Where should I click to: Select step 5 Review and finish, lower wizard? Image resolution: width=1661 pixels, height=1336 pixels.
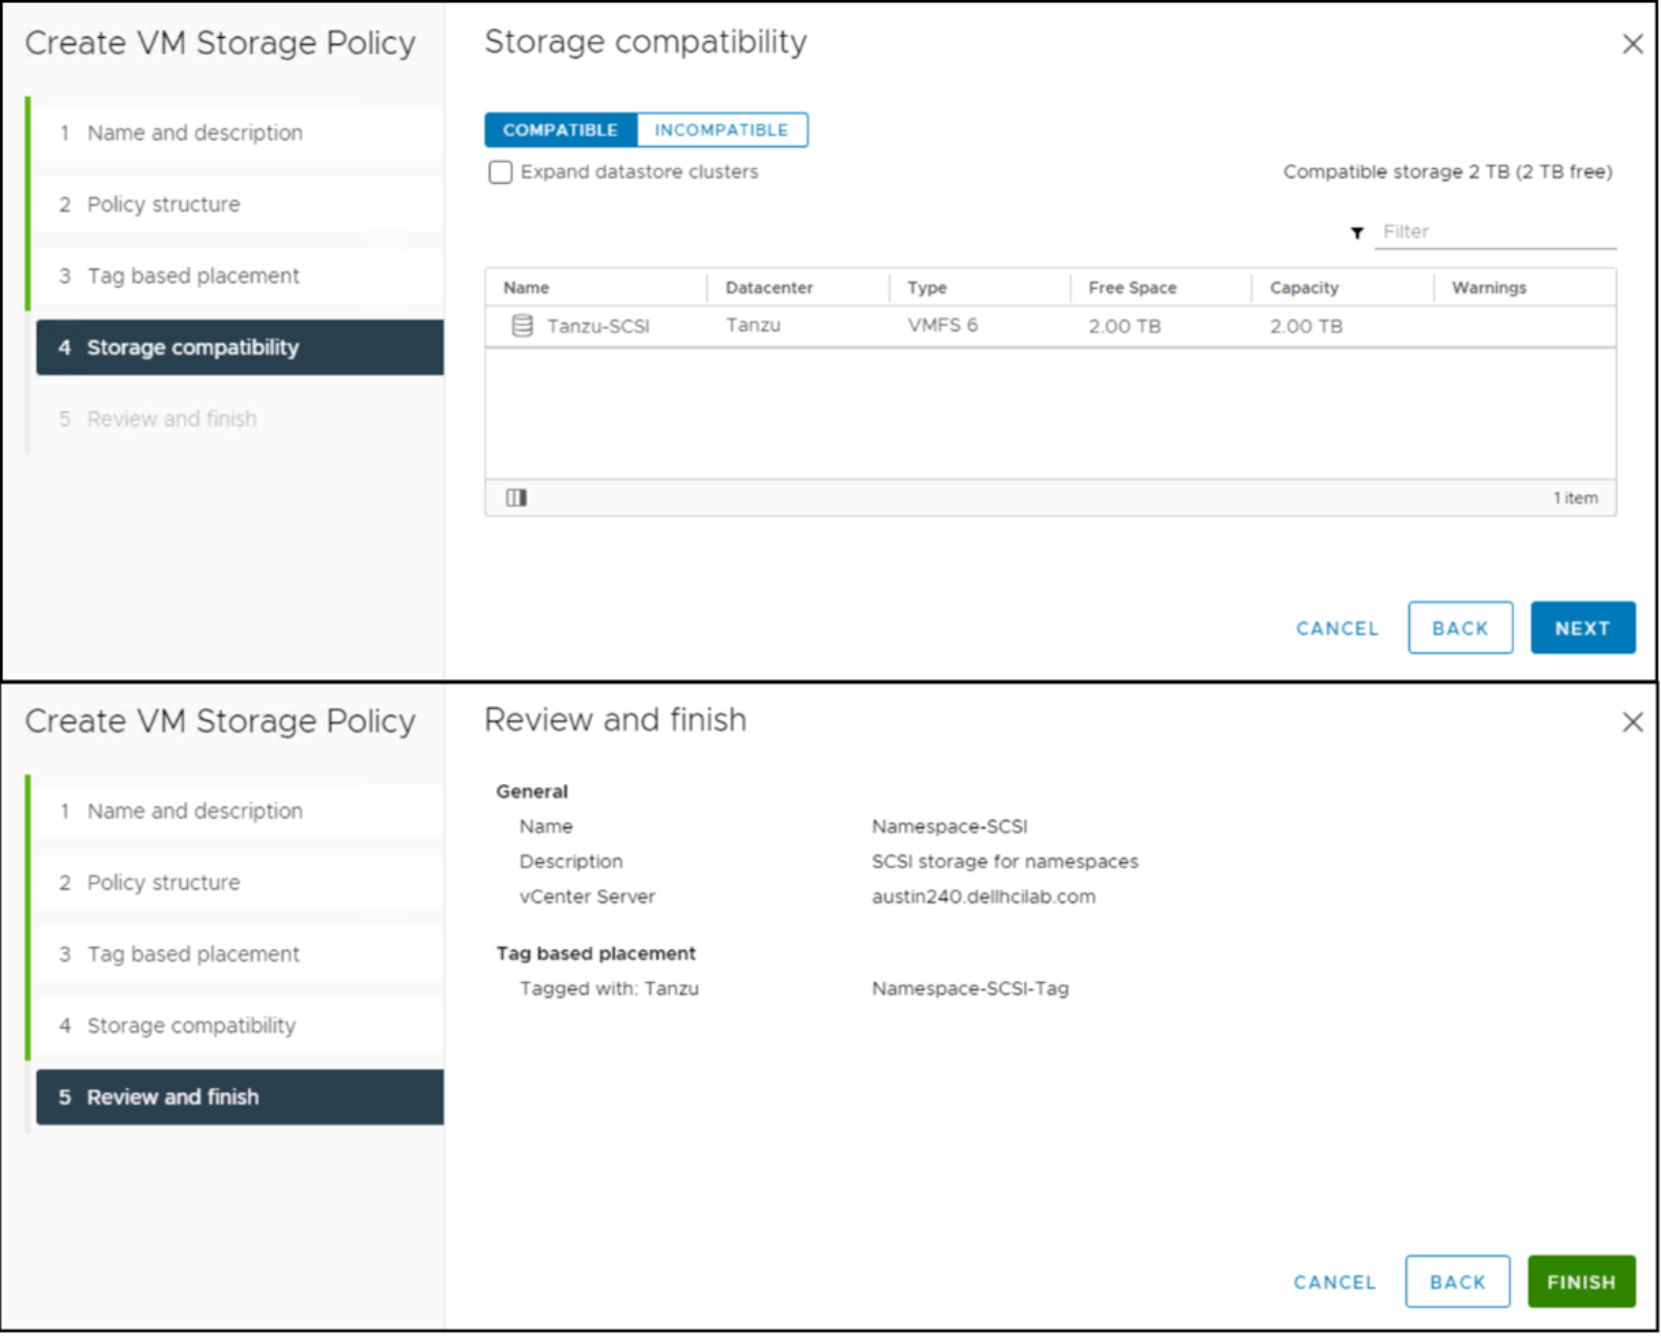[x=239, y=1097]
